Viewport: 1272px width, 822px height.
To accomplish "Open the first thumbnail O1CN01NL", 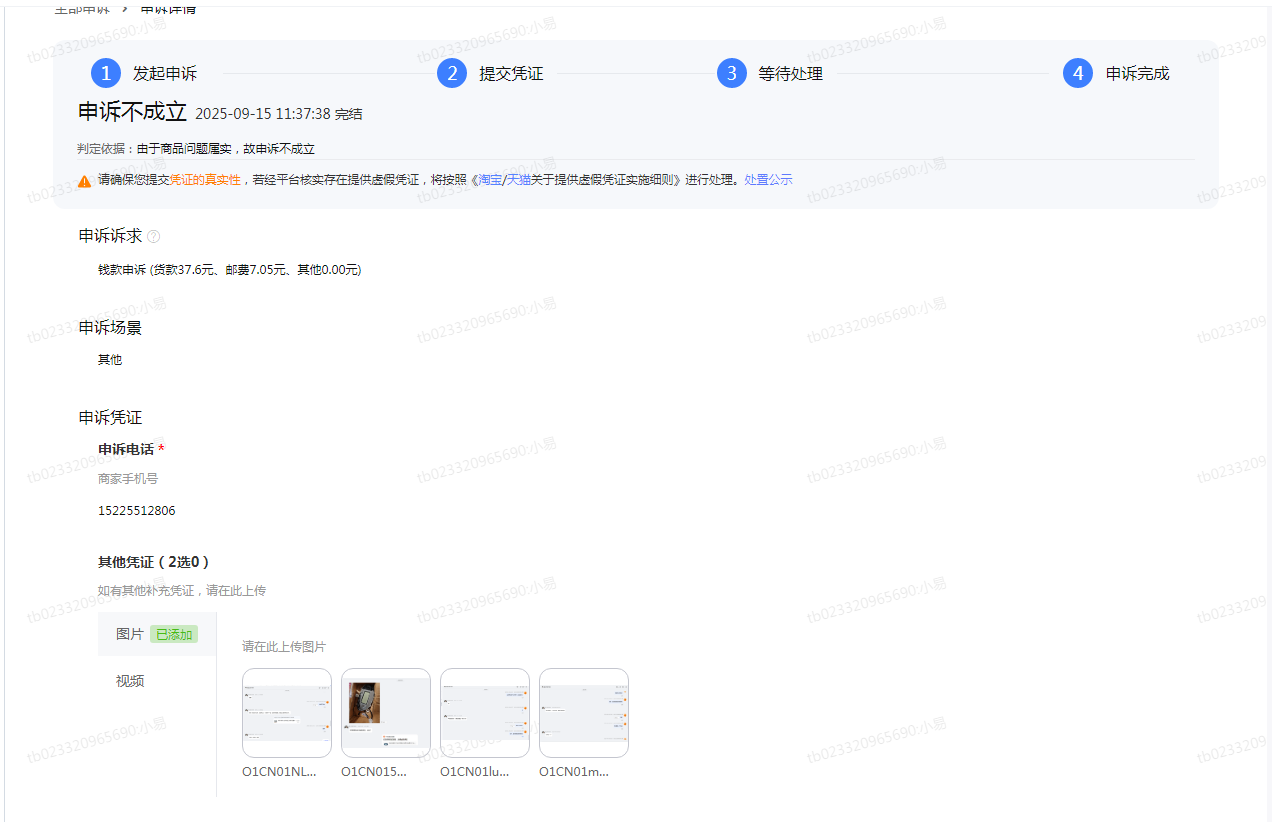I will [287, 713].
